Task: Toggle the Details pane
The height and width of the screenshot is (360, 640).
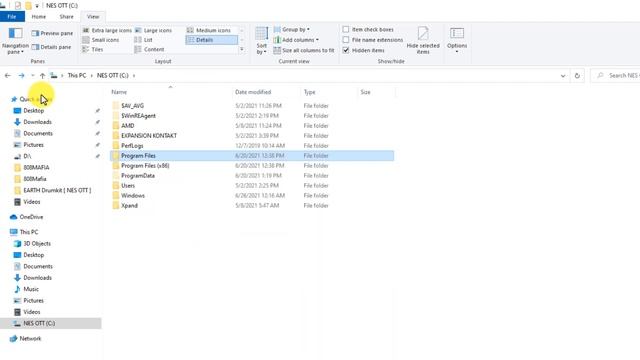Action: point(51,47)
